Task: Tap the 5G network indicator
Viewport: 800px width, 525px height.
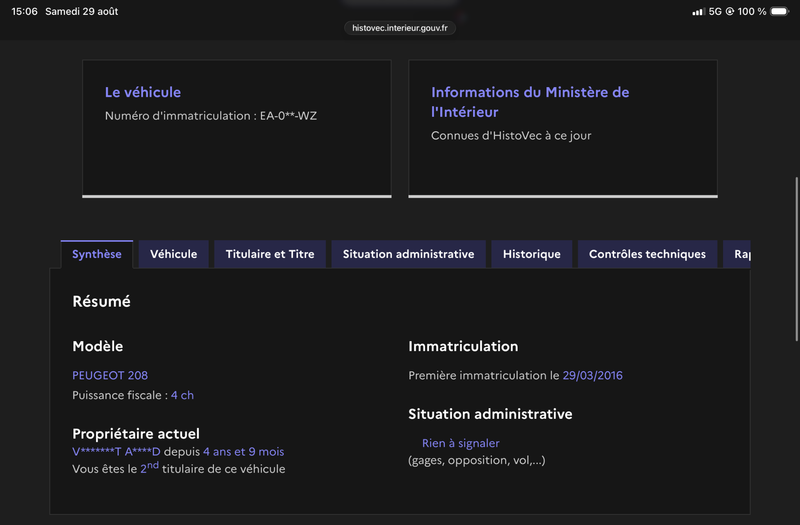Action: pos(715,11)
